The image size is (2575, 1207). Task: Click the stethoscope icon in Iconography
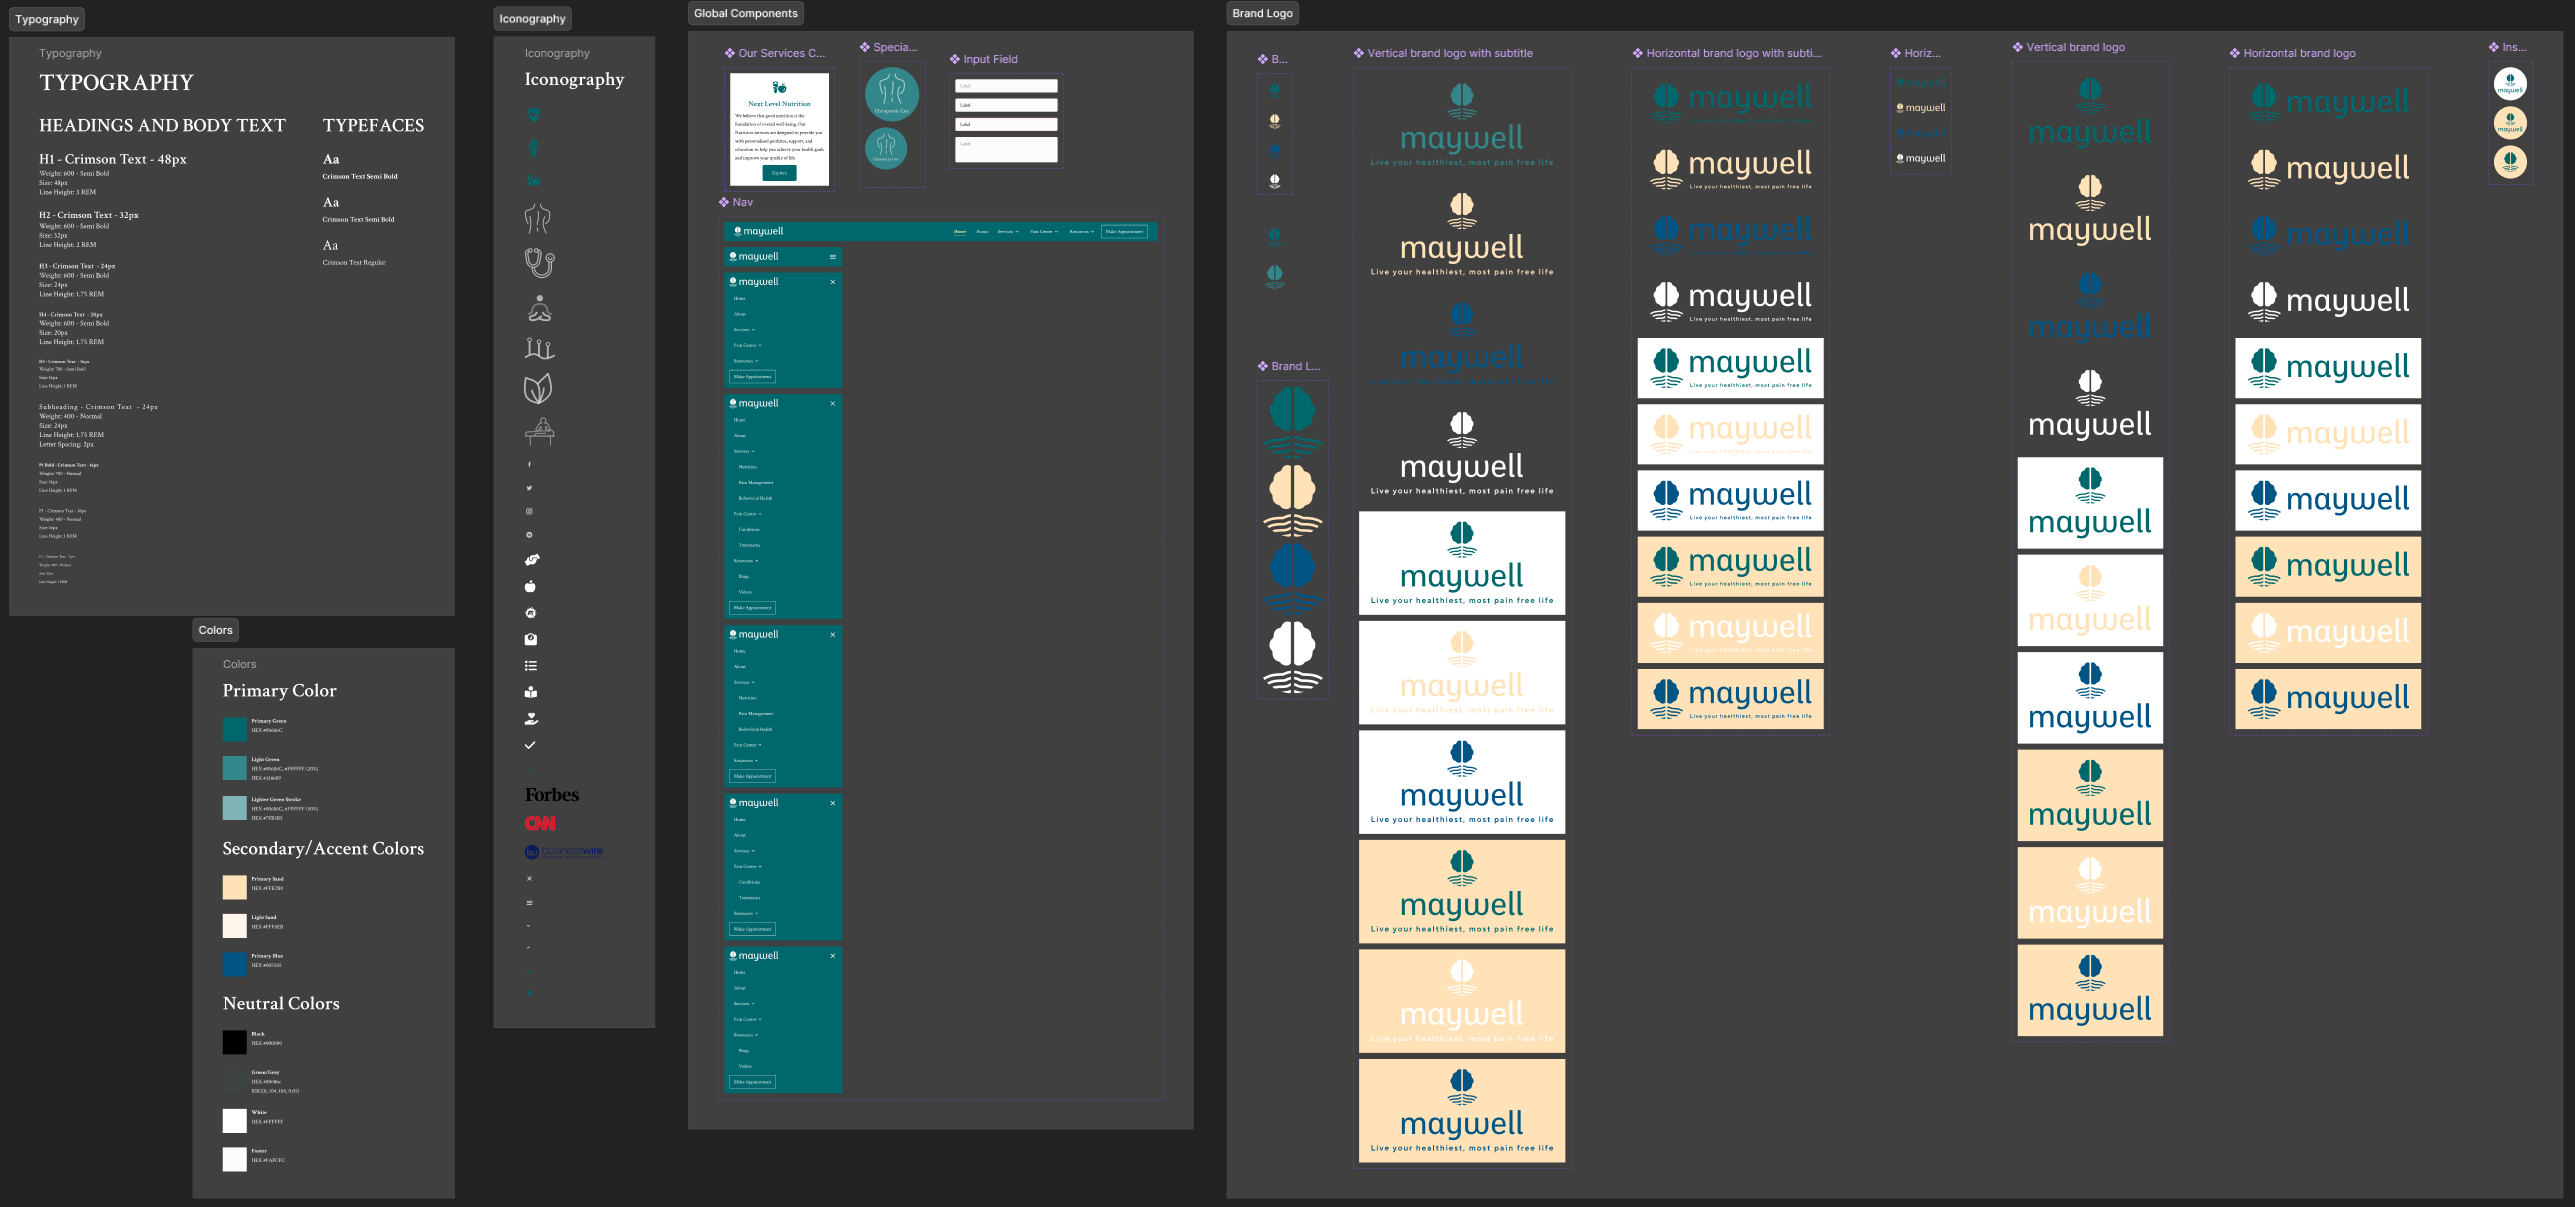pyautogui.click(x=539, y=263)
